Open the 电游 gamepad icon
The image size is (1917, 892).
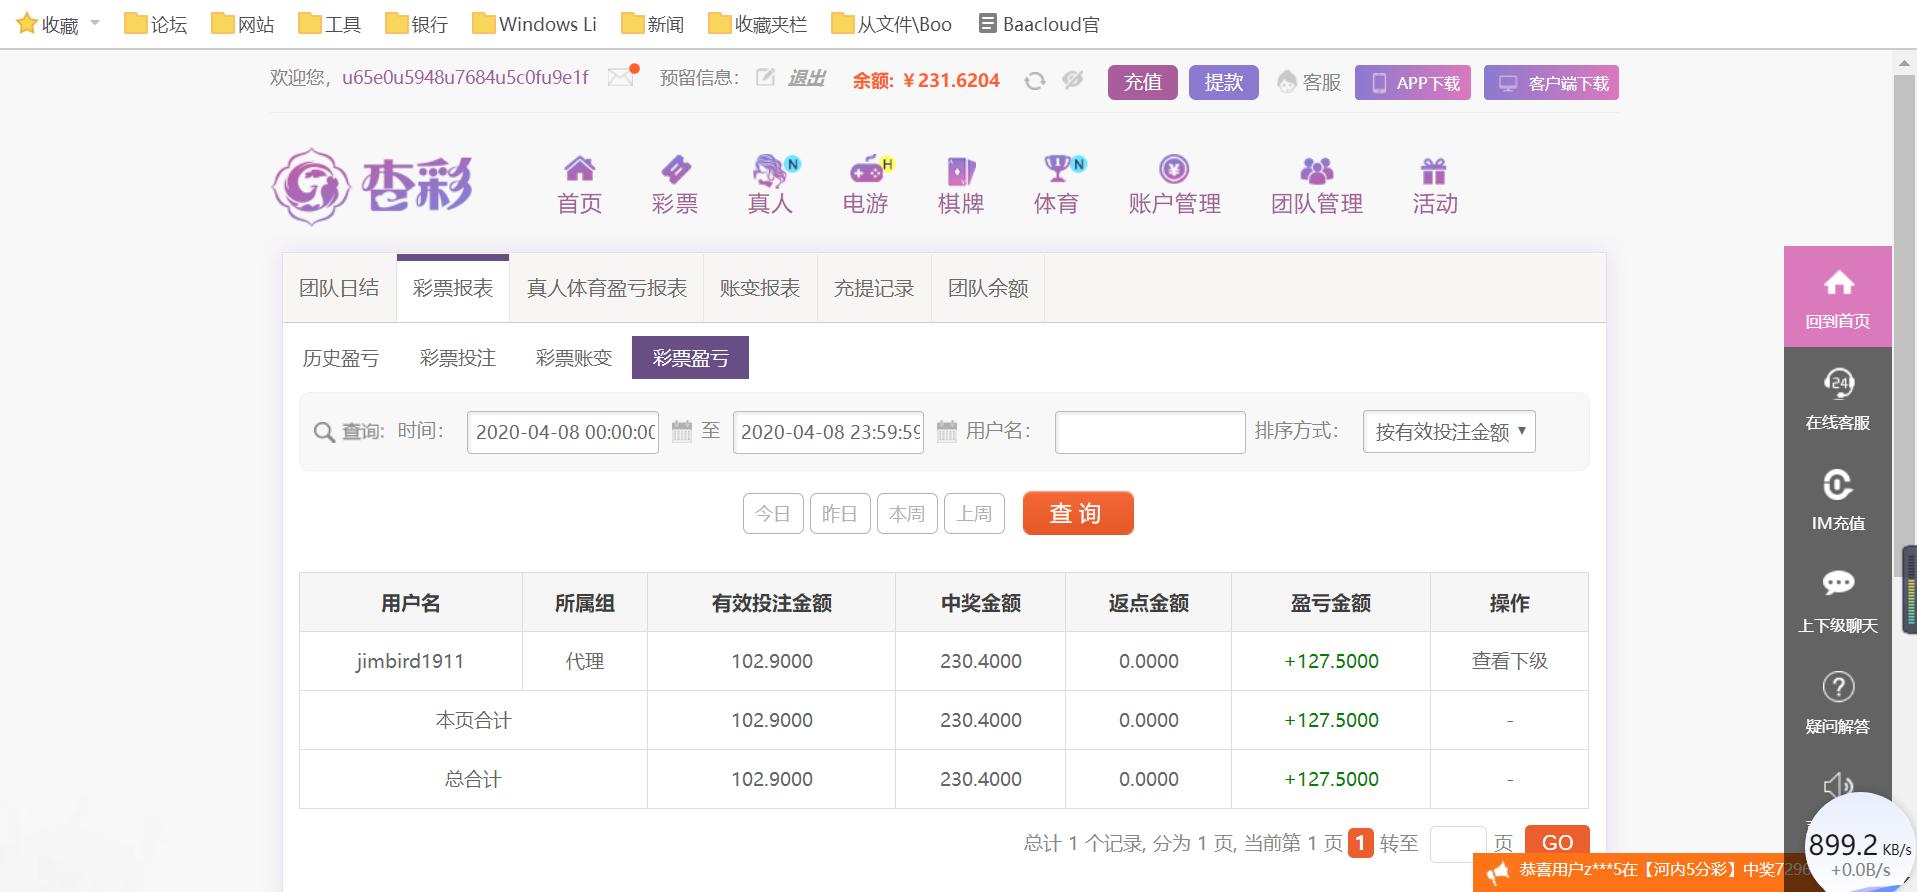click(x=867, y=169)
